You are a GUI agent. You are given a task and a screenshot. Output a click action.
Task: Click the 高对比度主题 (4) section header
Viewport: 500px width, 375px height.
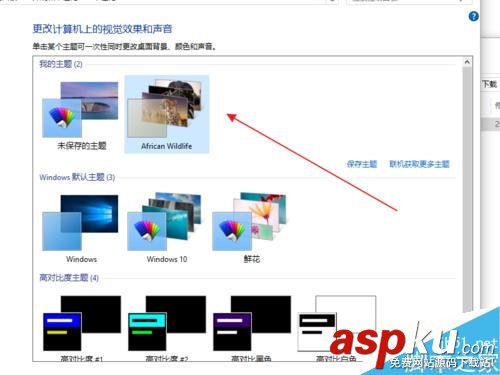[x=69, y=277]
